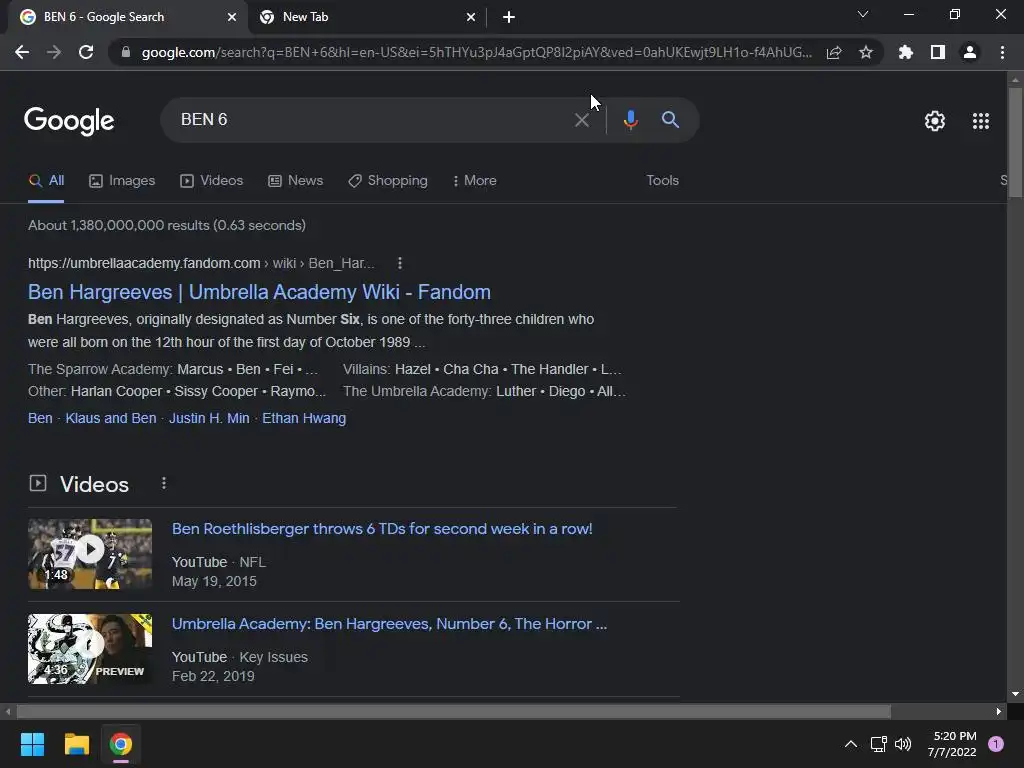Open the clock showing 5:20 PM
The height and width of the screenshot is (768, 1024).
click(952, 744)
